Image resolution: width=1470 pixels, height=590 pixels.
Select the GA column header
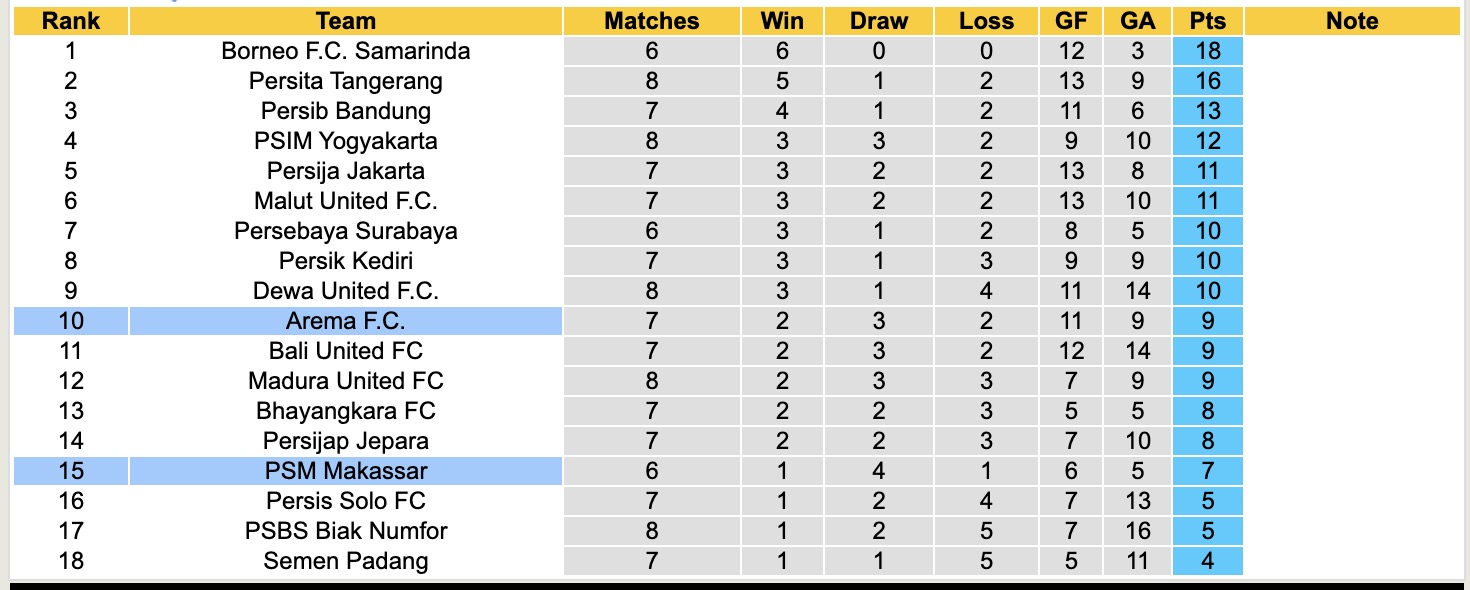[x=1137, y=21]
